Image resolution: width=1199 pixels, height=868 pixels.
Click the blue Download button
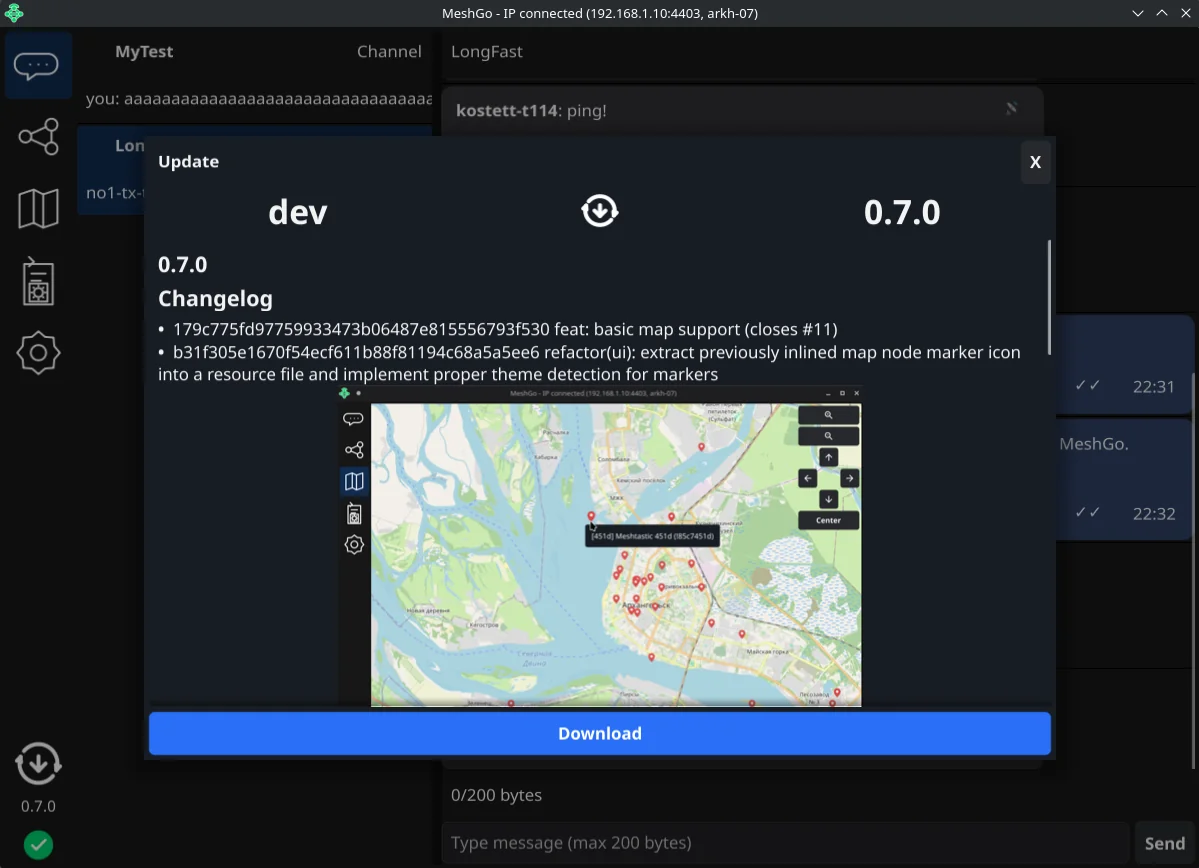(600, 733)
